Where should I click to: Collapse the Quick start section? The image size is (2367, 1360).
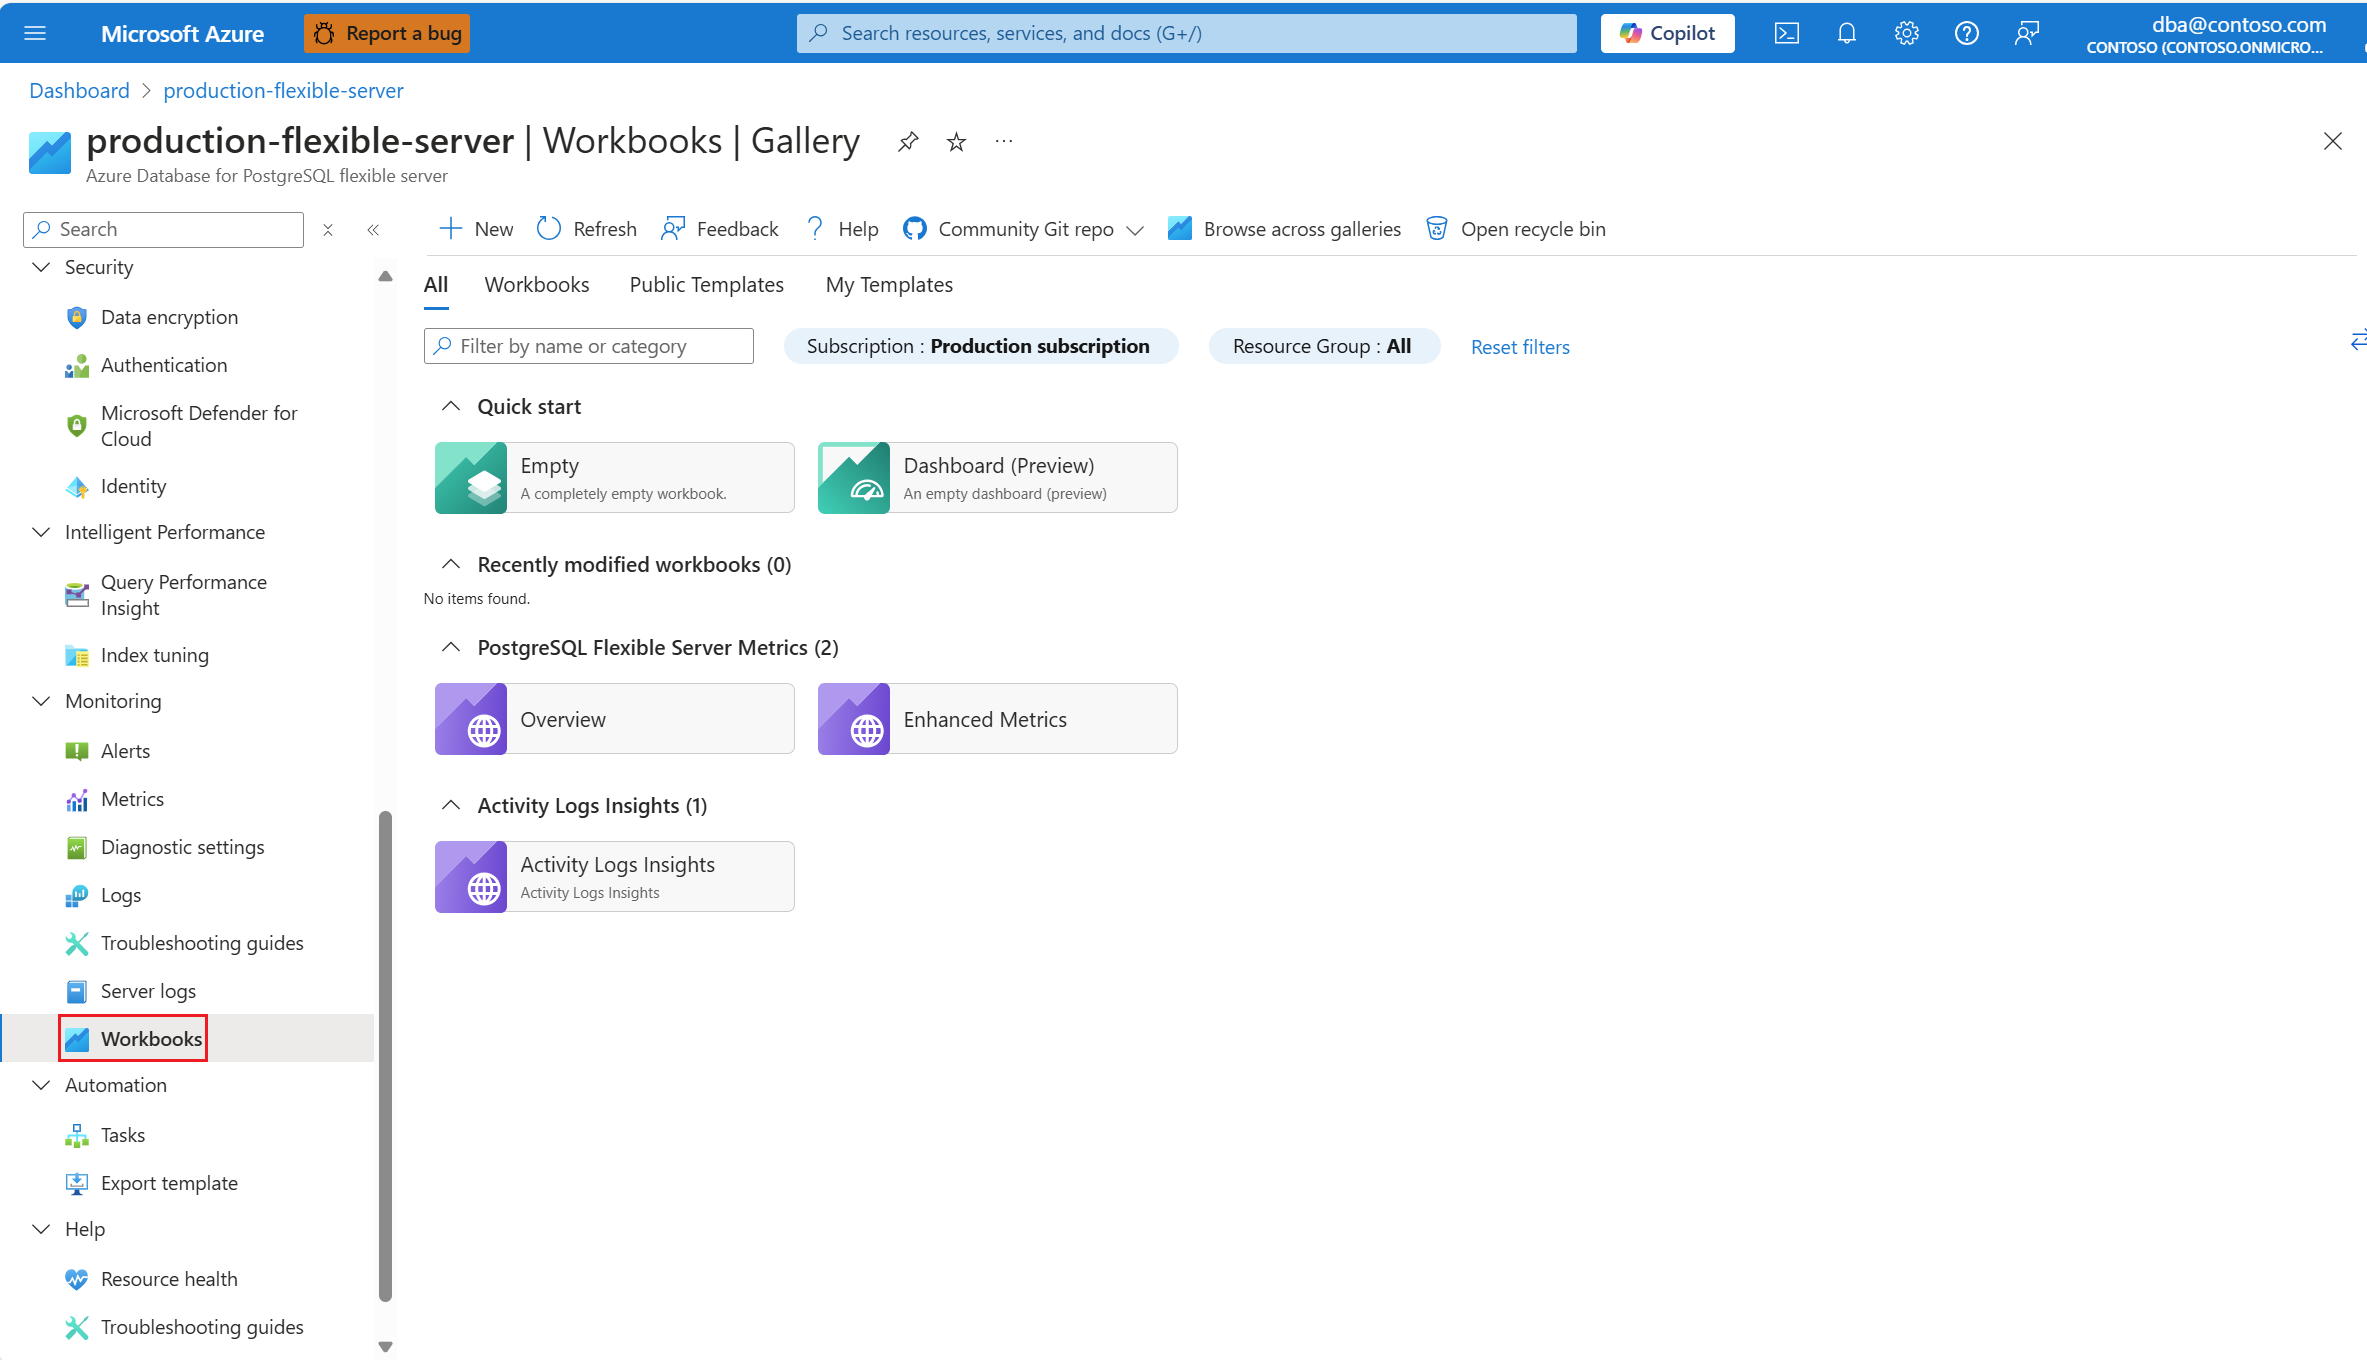451,406
